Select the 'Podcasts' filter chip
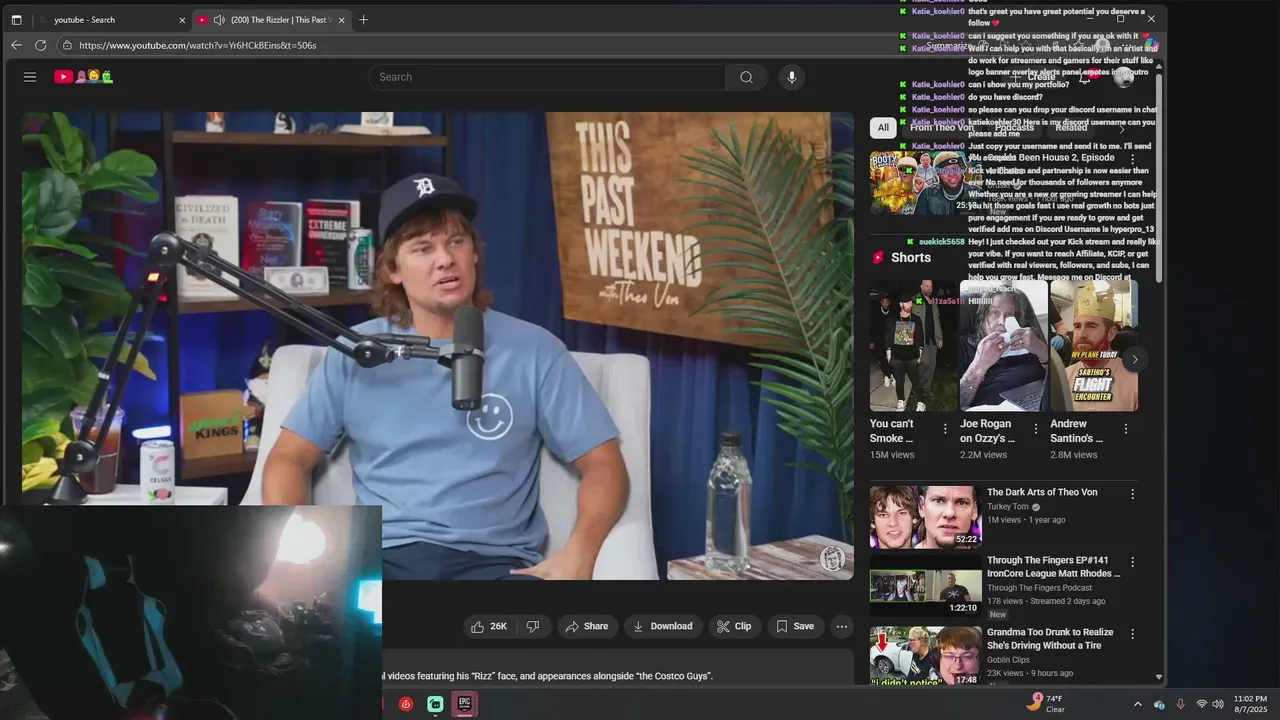 pos(1014,128)
